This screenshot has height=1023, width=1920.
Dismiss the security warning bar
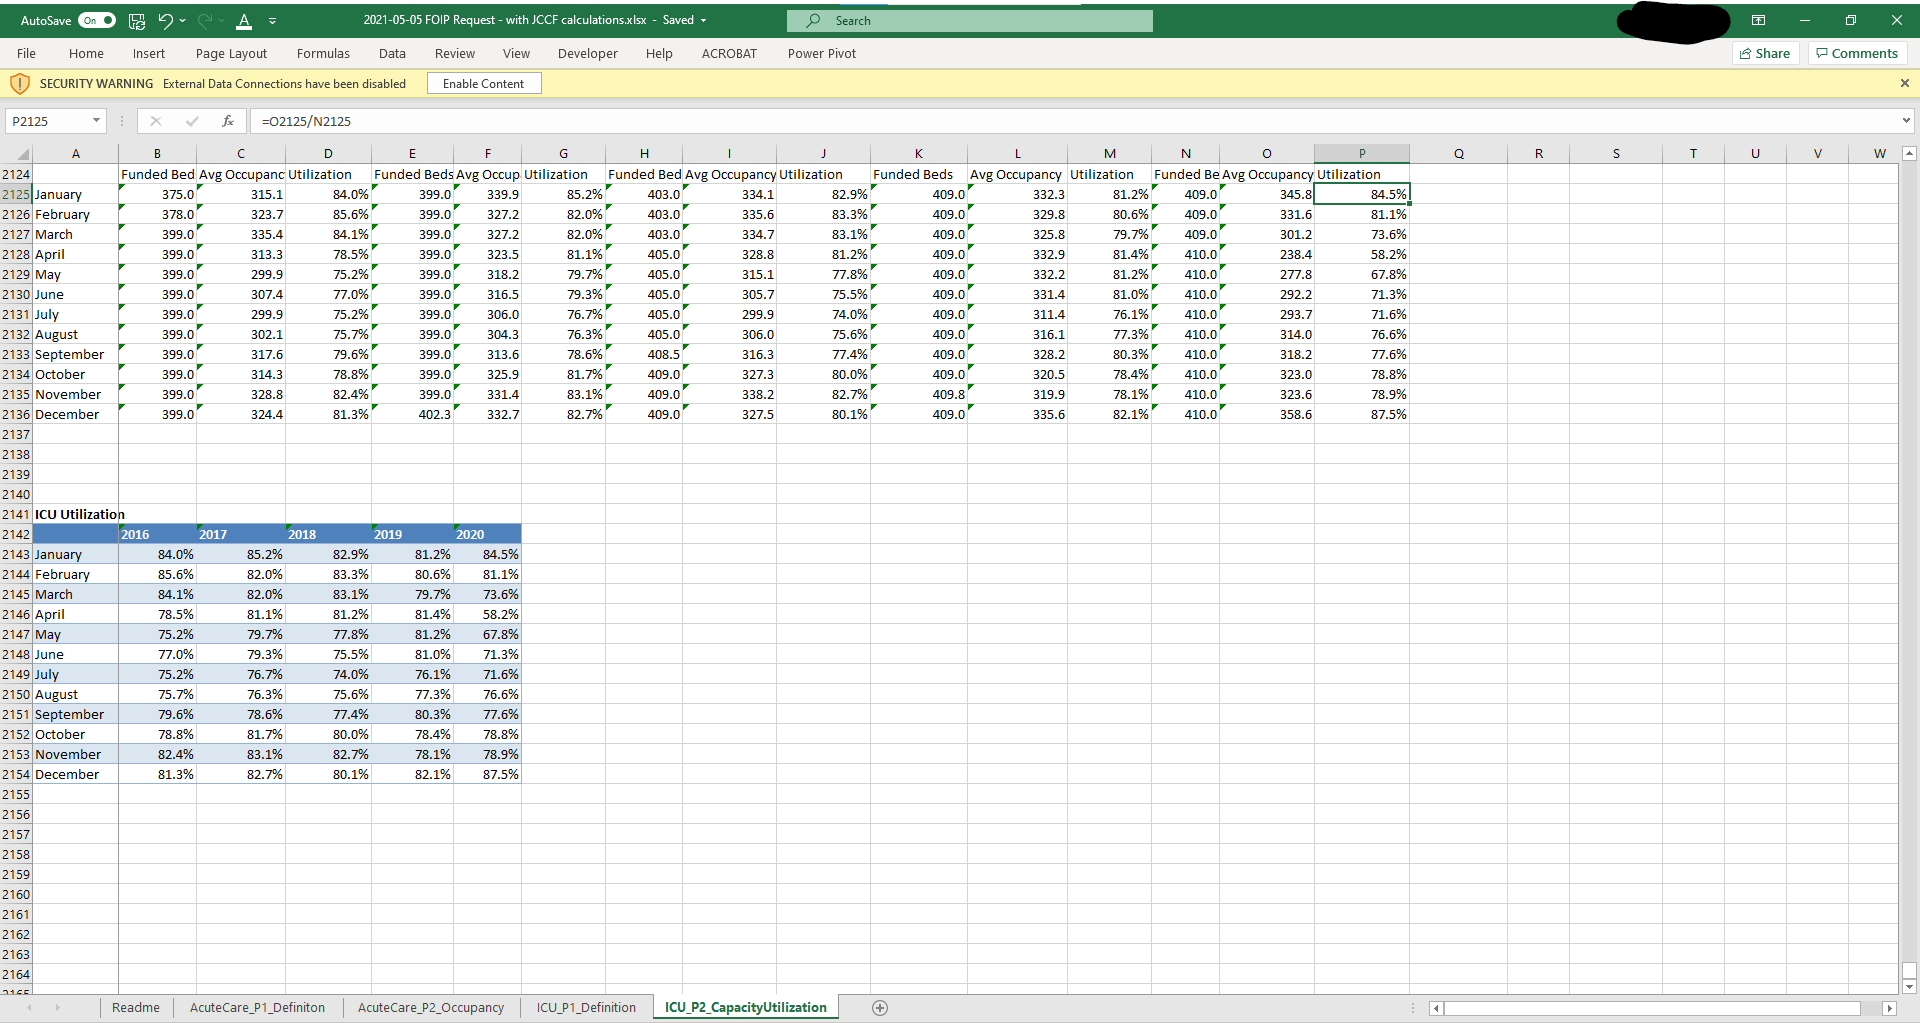pyautogui.click(x=1904, y=83)
